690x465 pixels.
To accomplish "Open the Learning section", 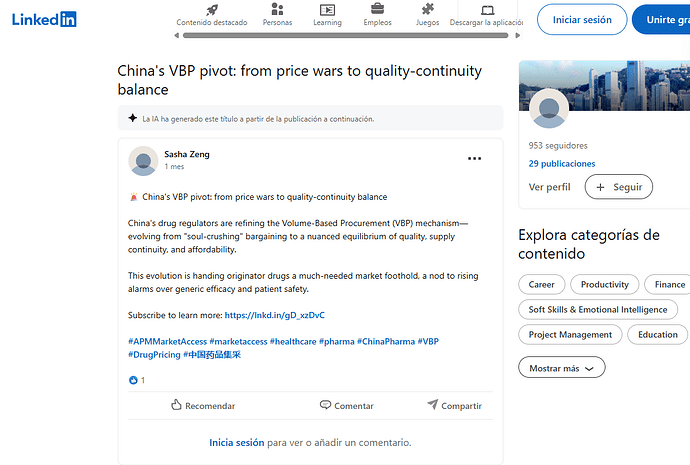I will [327, 15].
